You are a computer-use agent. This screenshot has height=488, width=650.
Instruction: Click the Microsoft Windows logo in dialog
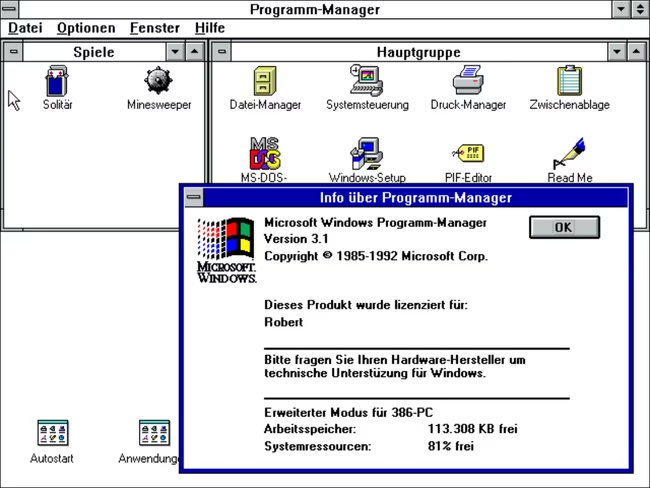click(x=226, y=250)
